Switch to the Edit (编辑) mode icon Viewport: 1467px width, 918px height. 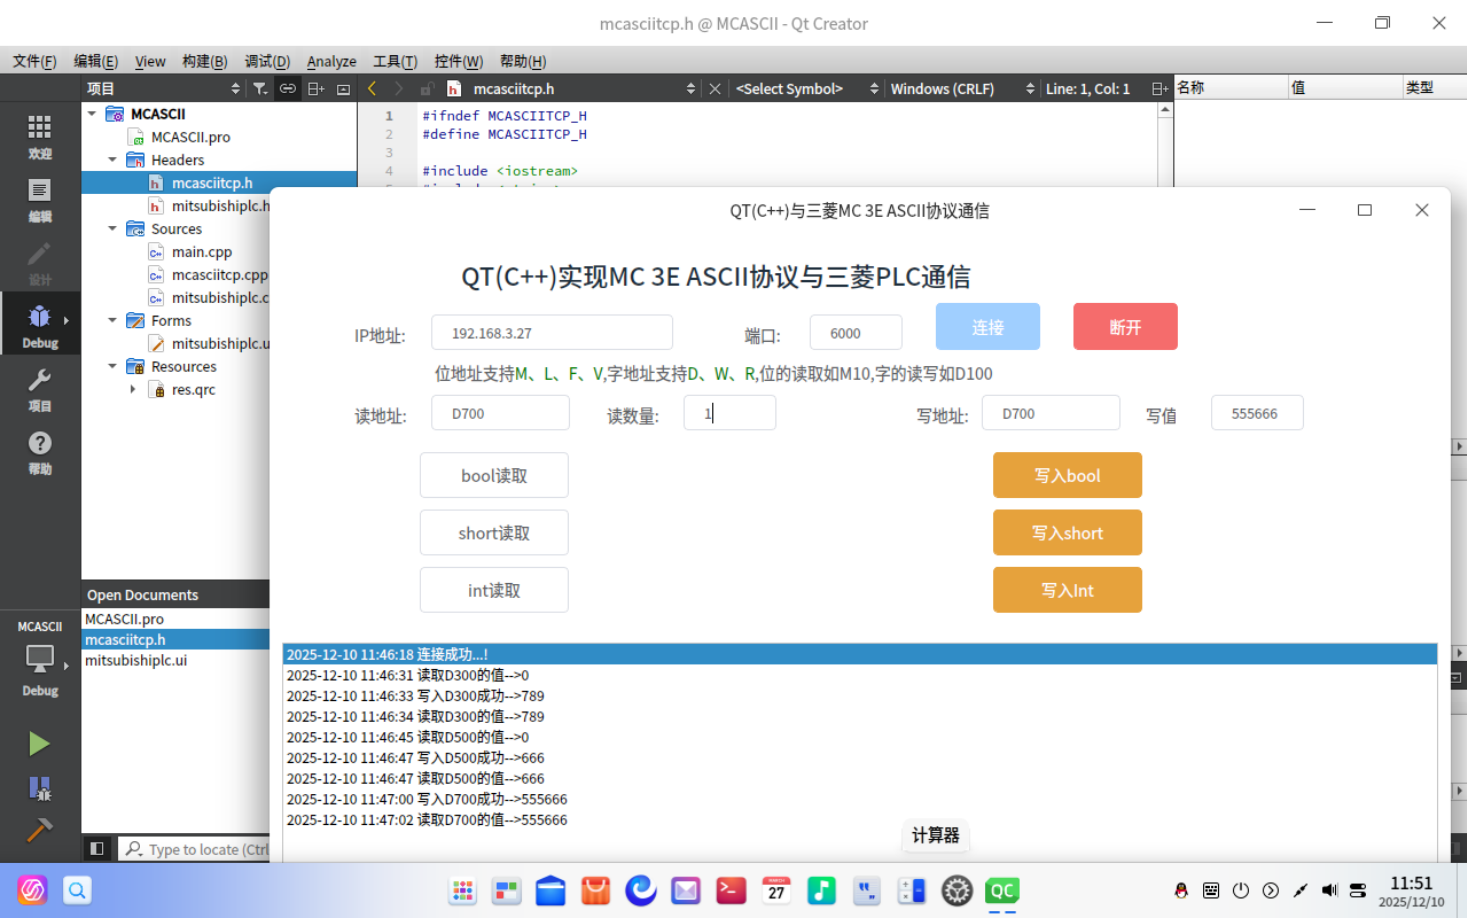coord(40,200)
